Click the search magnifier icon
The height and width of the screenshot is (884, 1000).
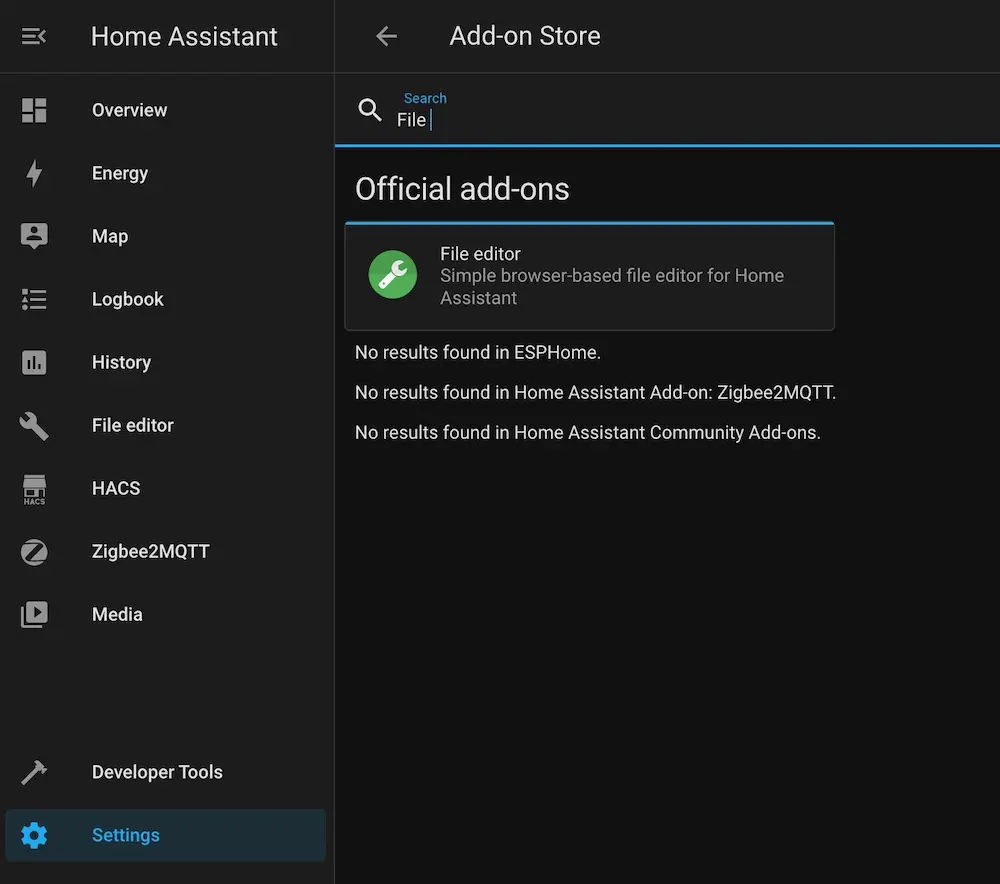point(370,111)
